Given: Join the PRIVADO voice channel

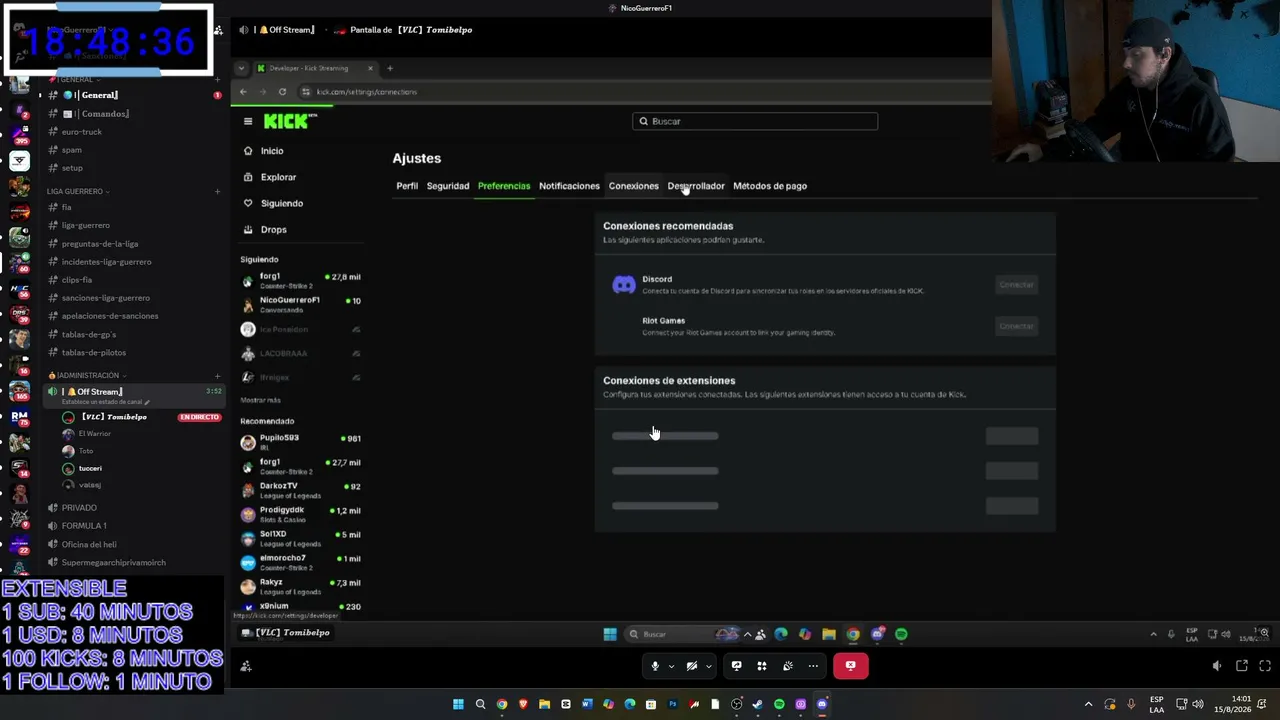Looking at the screenshot, I should tap(79, 508).
